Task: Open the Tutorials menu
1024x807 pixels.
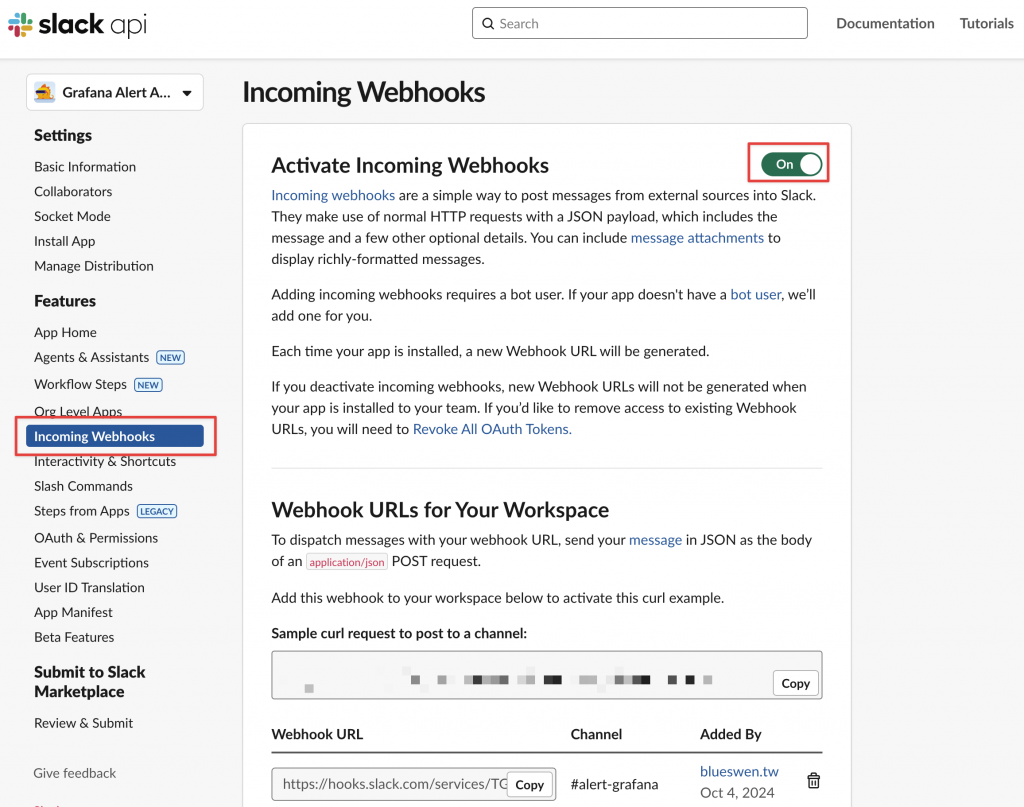Action: tap(986, 24)
